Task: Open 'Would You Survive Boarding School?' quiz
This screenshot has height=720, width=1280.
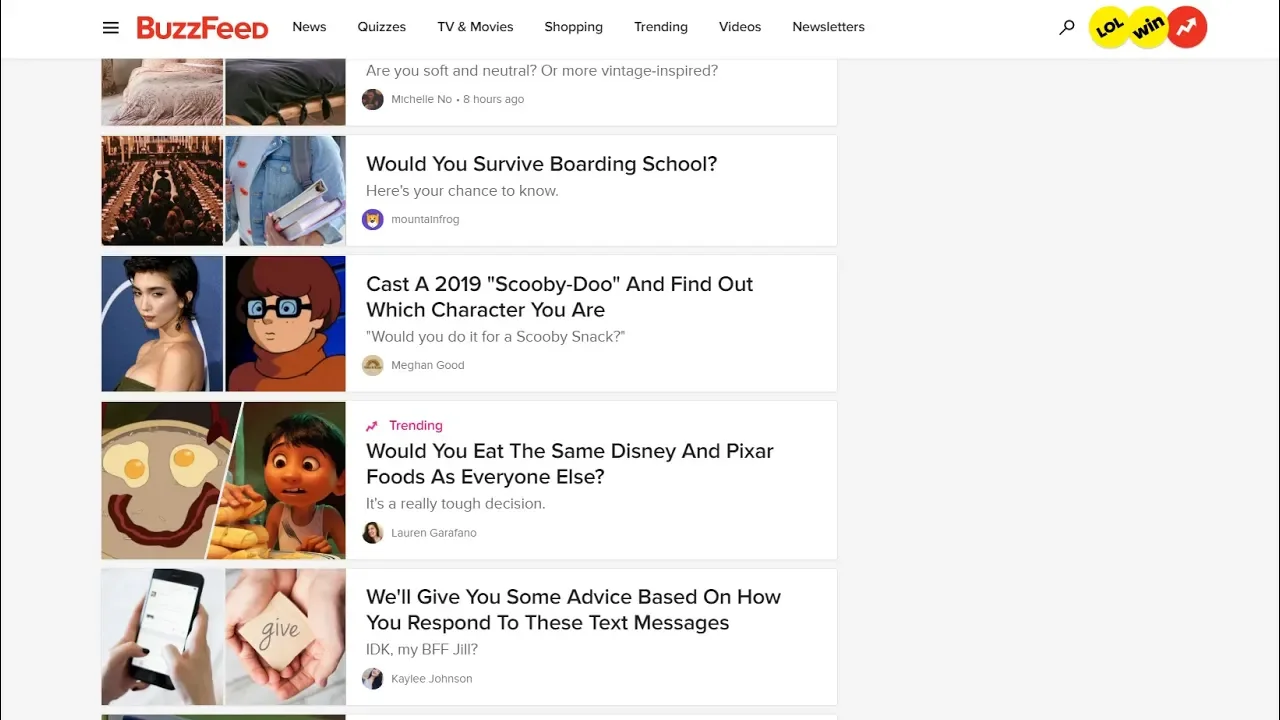Action: [x=541, y=164]
